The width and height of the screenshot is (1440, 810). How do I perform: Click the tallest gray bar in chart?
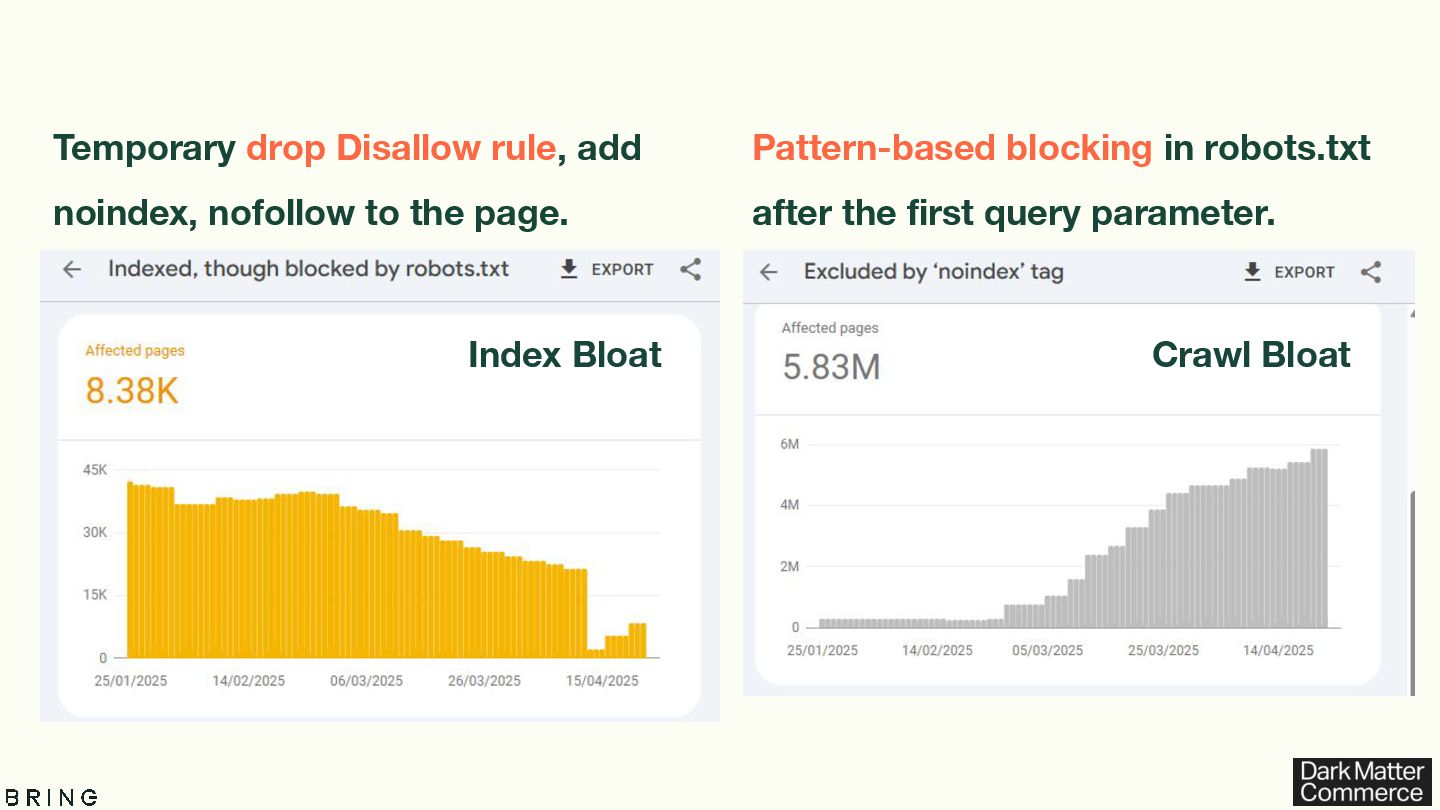click(1319, 540)
